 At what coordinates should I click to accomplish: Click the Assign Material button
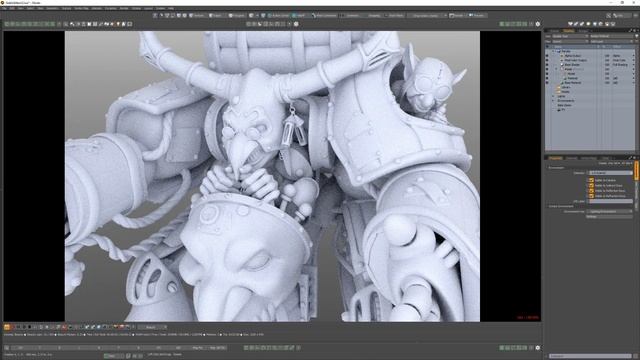point(611,36)
